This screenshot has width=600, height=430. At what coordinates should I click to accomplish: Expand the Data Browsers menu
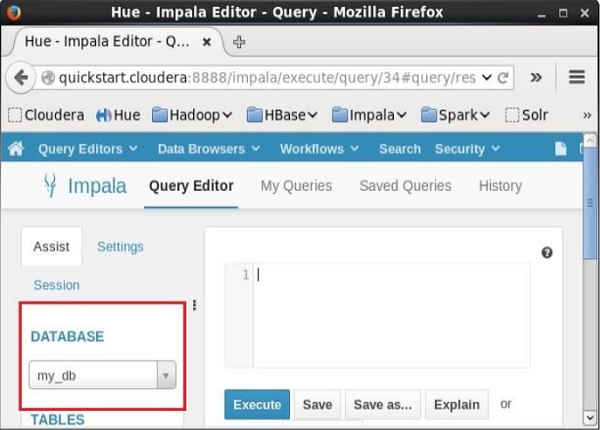coord(208,149)
